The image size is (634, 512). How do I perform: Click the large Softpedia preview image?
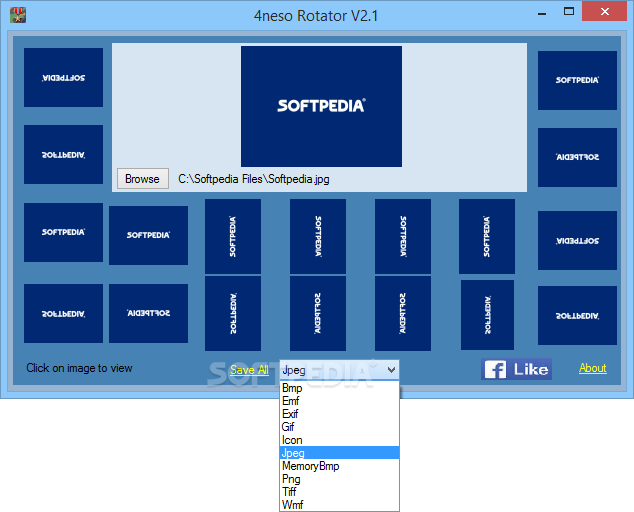click(x=321, y=106)
